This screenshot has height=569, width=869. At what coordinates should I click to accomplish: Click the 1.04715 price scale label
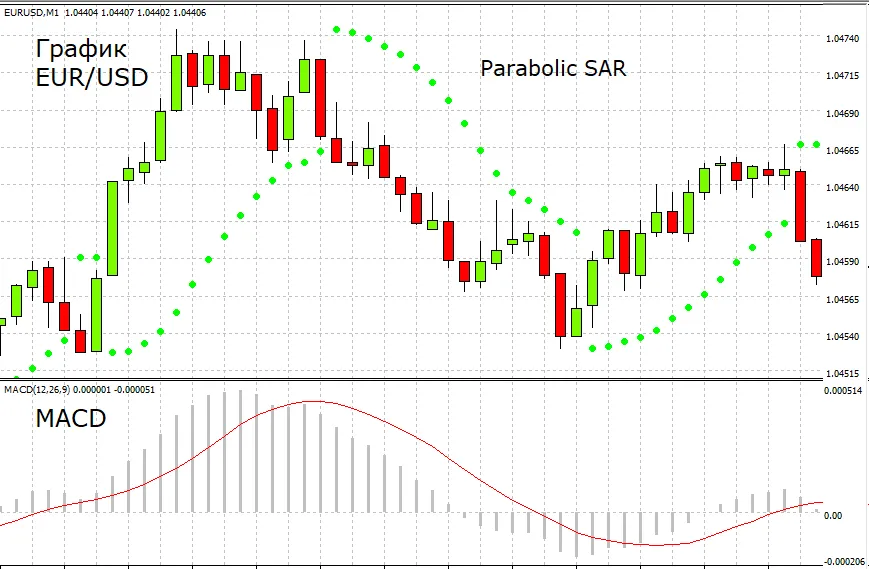[x=842, y=76]
